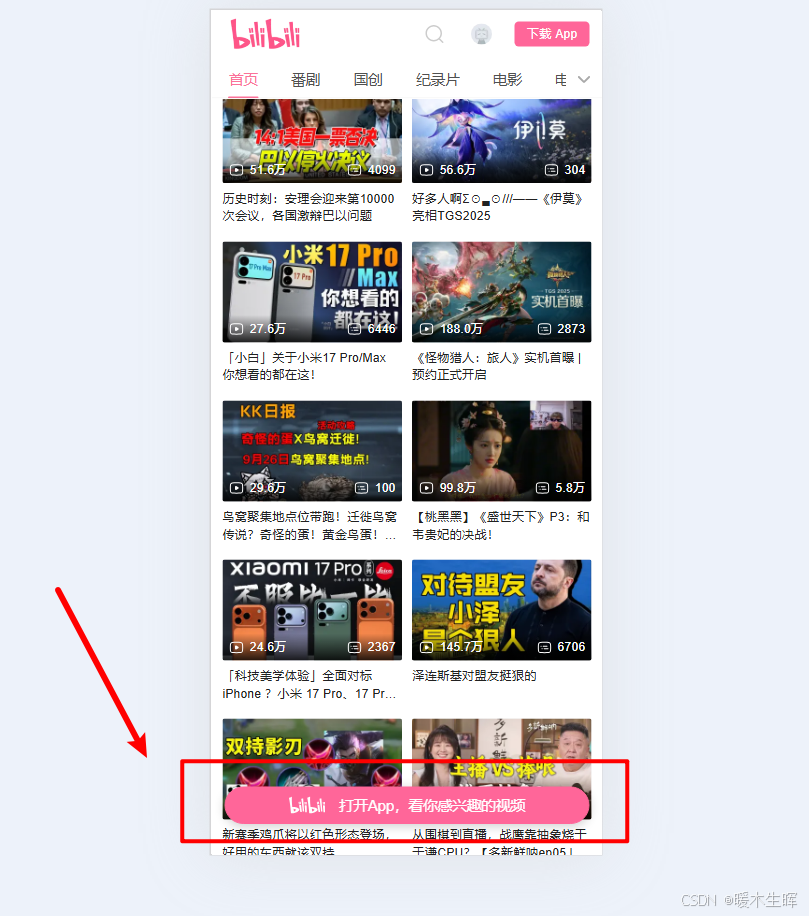Open the 美国一票否决 video thumbnail
The image size is (809, 916).
tap(312, 141)
